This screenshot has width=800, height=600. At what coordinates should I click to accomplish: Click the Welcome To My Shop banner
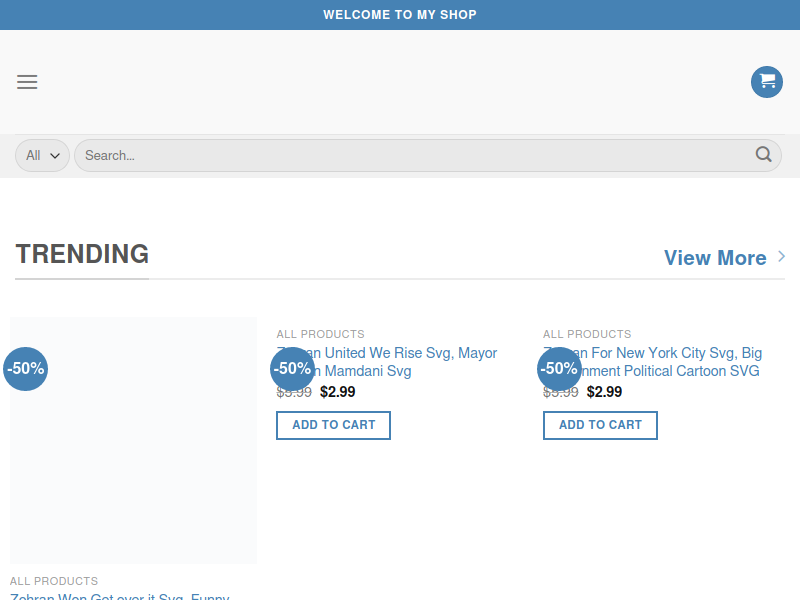click(400, 15)
